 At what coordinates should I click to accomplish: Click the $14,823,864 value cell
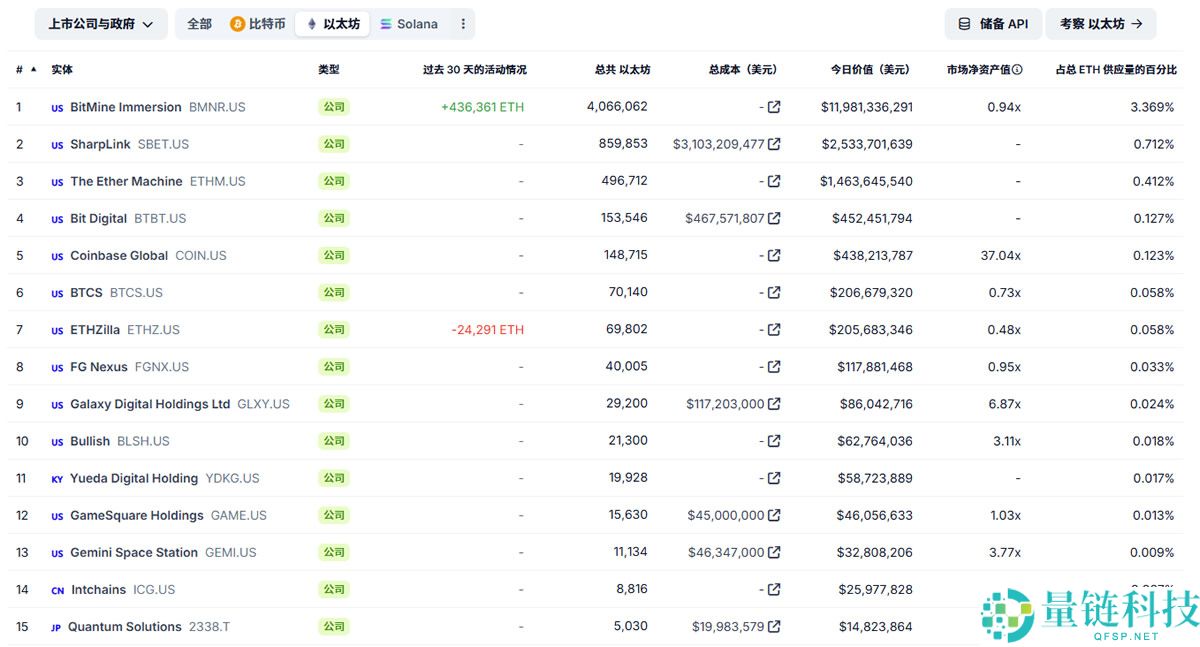876,626
